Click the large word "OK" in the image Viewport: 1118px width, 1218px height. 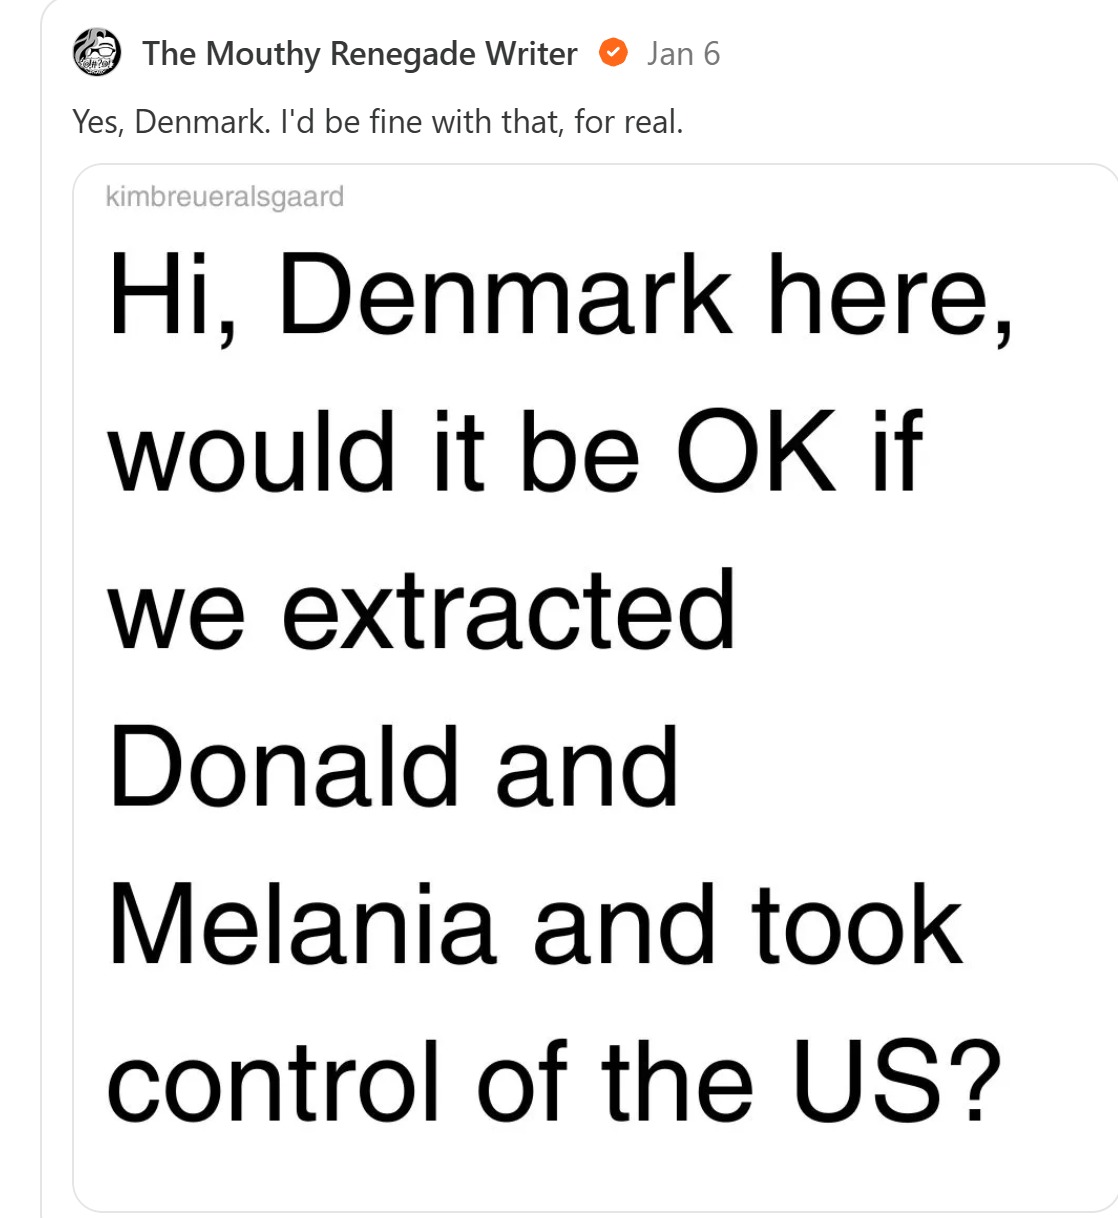(757, 452)
